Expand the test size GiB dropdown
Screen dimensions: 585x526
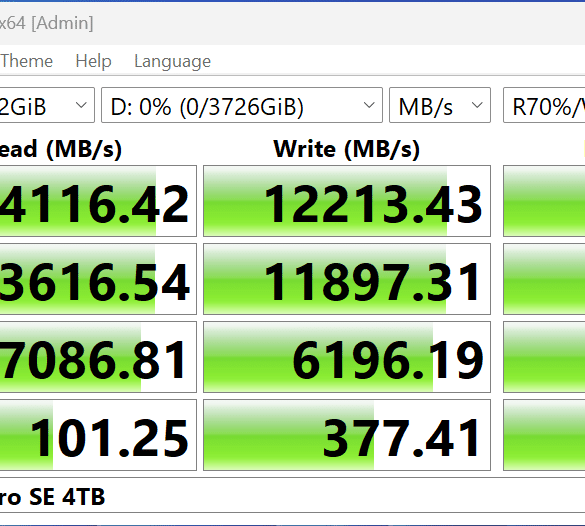pos(47,105)
